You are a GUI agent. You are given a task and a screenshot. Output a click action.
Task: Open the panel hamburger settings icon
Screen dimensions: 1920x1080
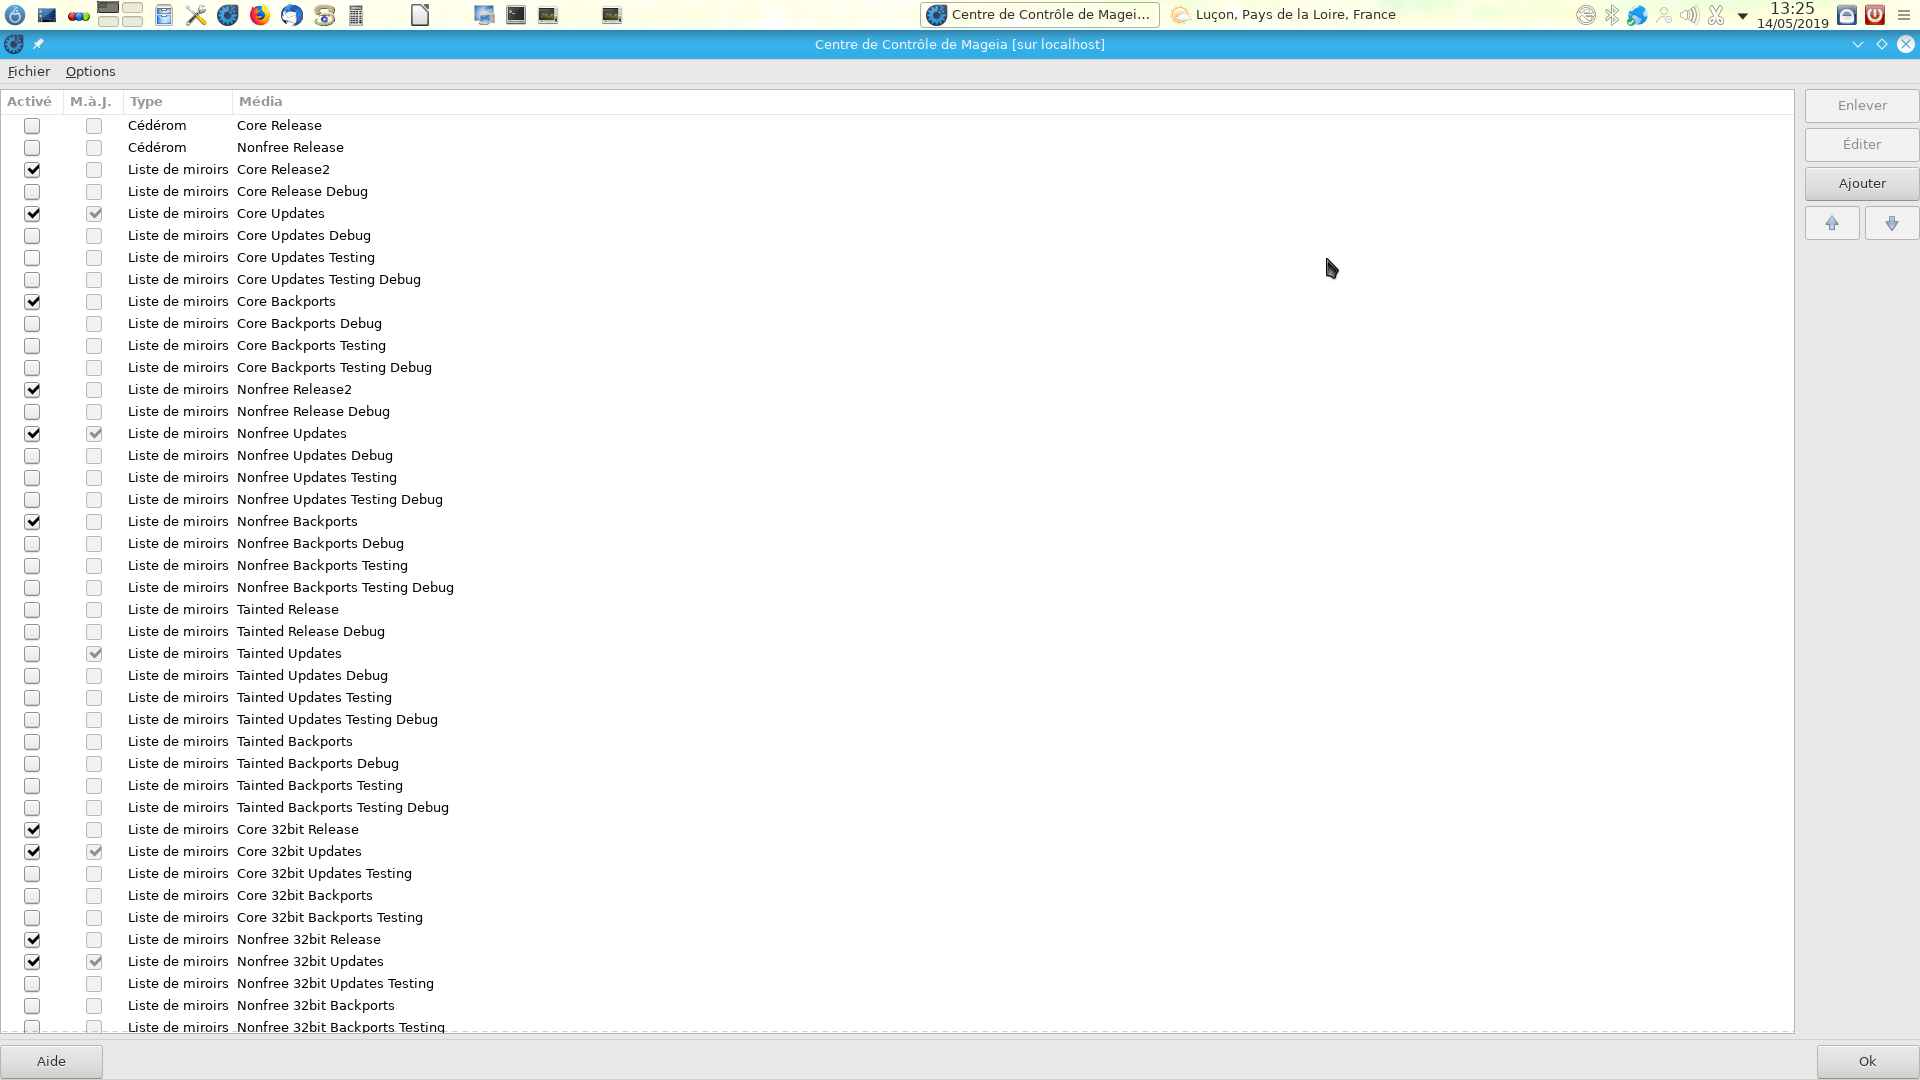1904,15
